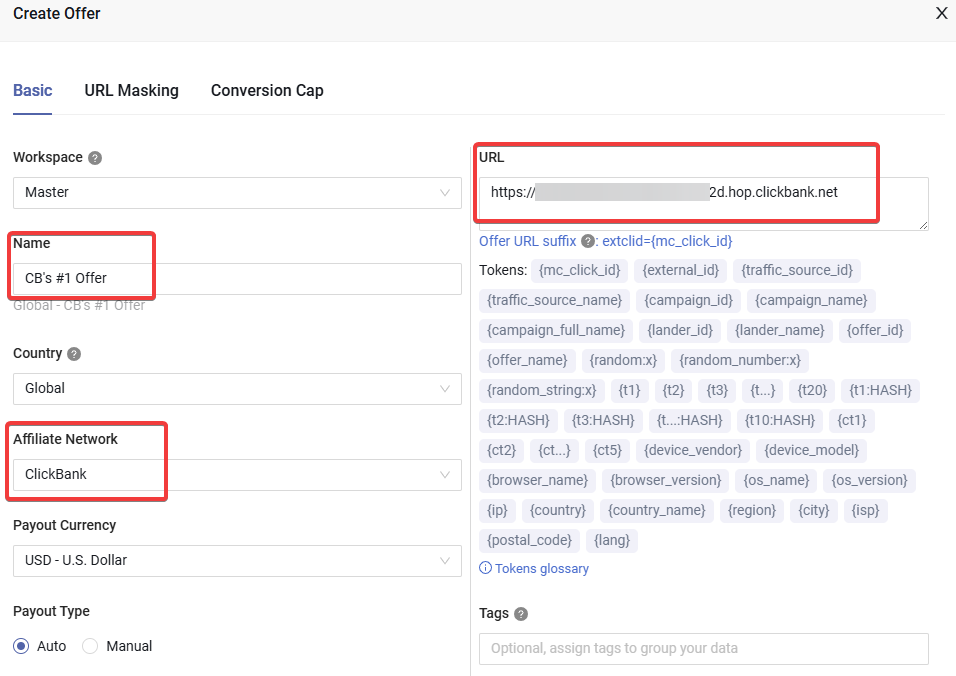Insert the {random_number:x} token

(x=740, y=360)
